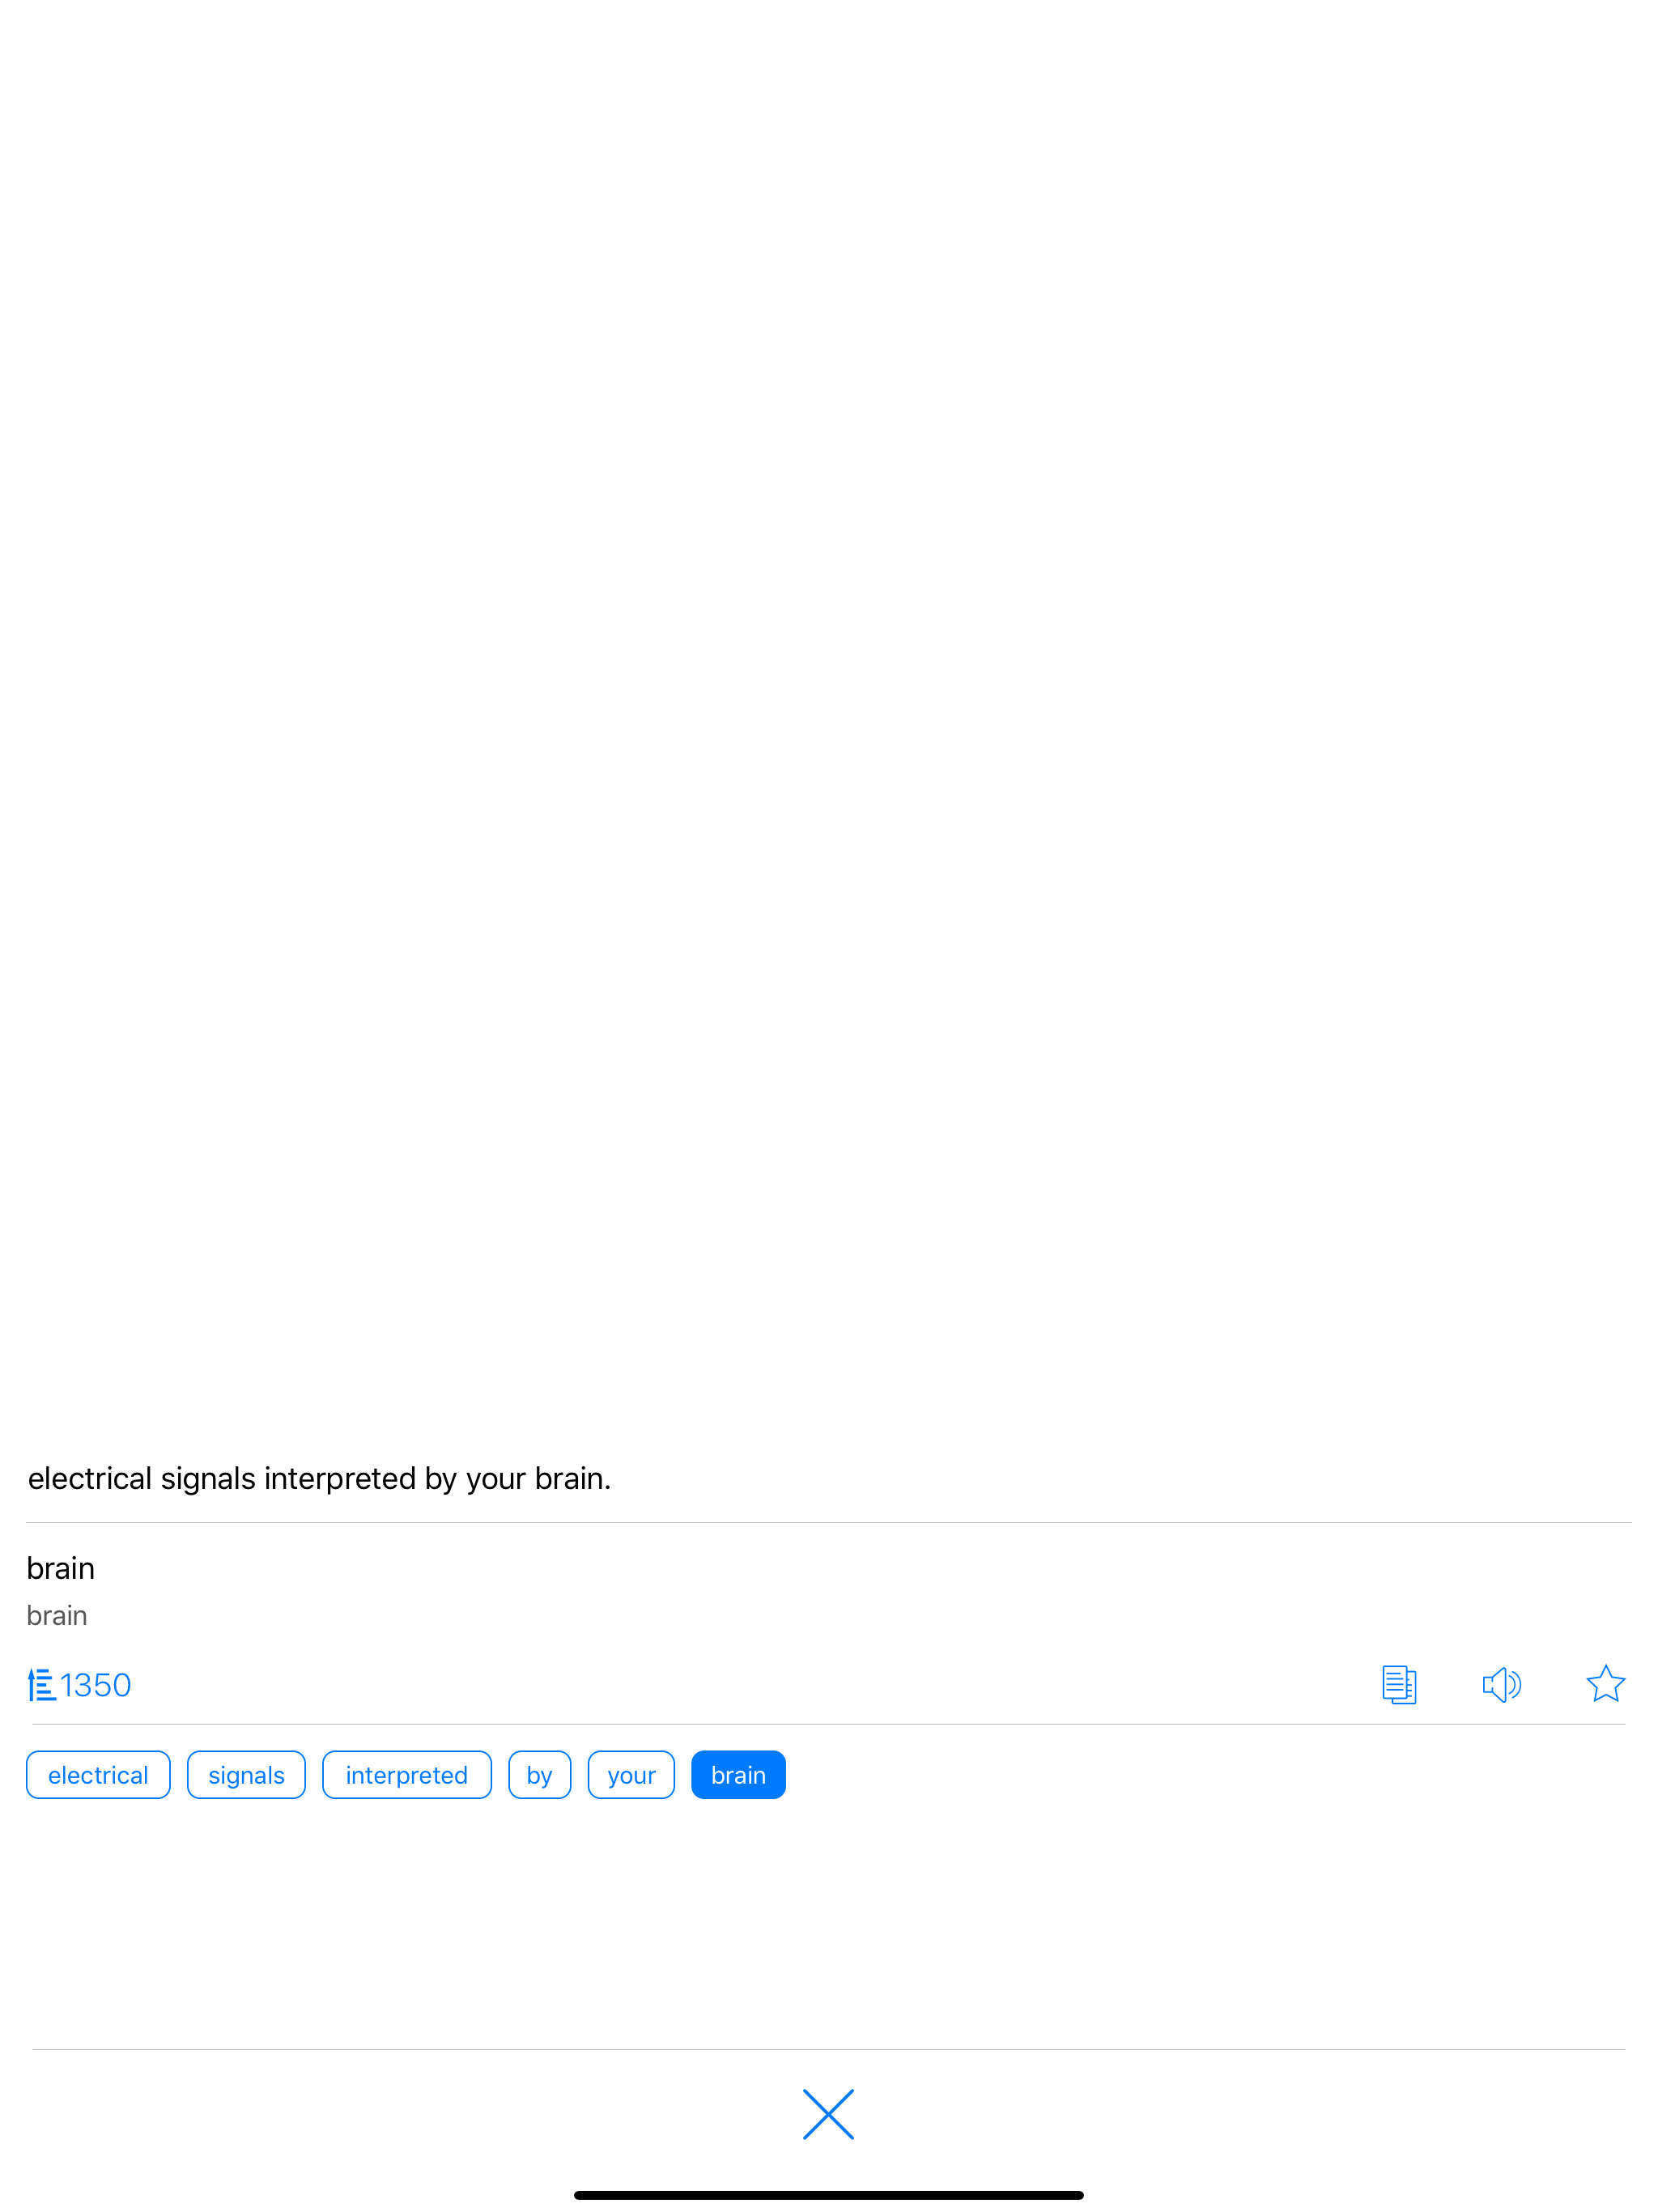Select the word chip 'electrical'

point(98,1775)
